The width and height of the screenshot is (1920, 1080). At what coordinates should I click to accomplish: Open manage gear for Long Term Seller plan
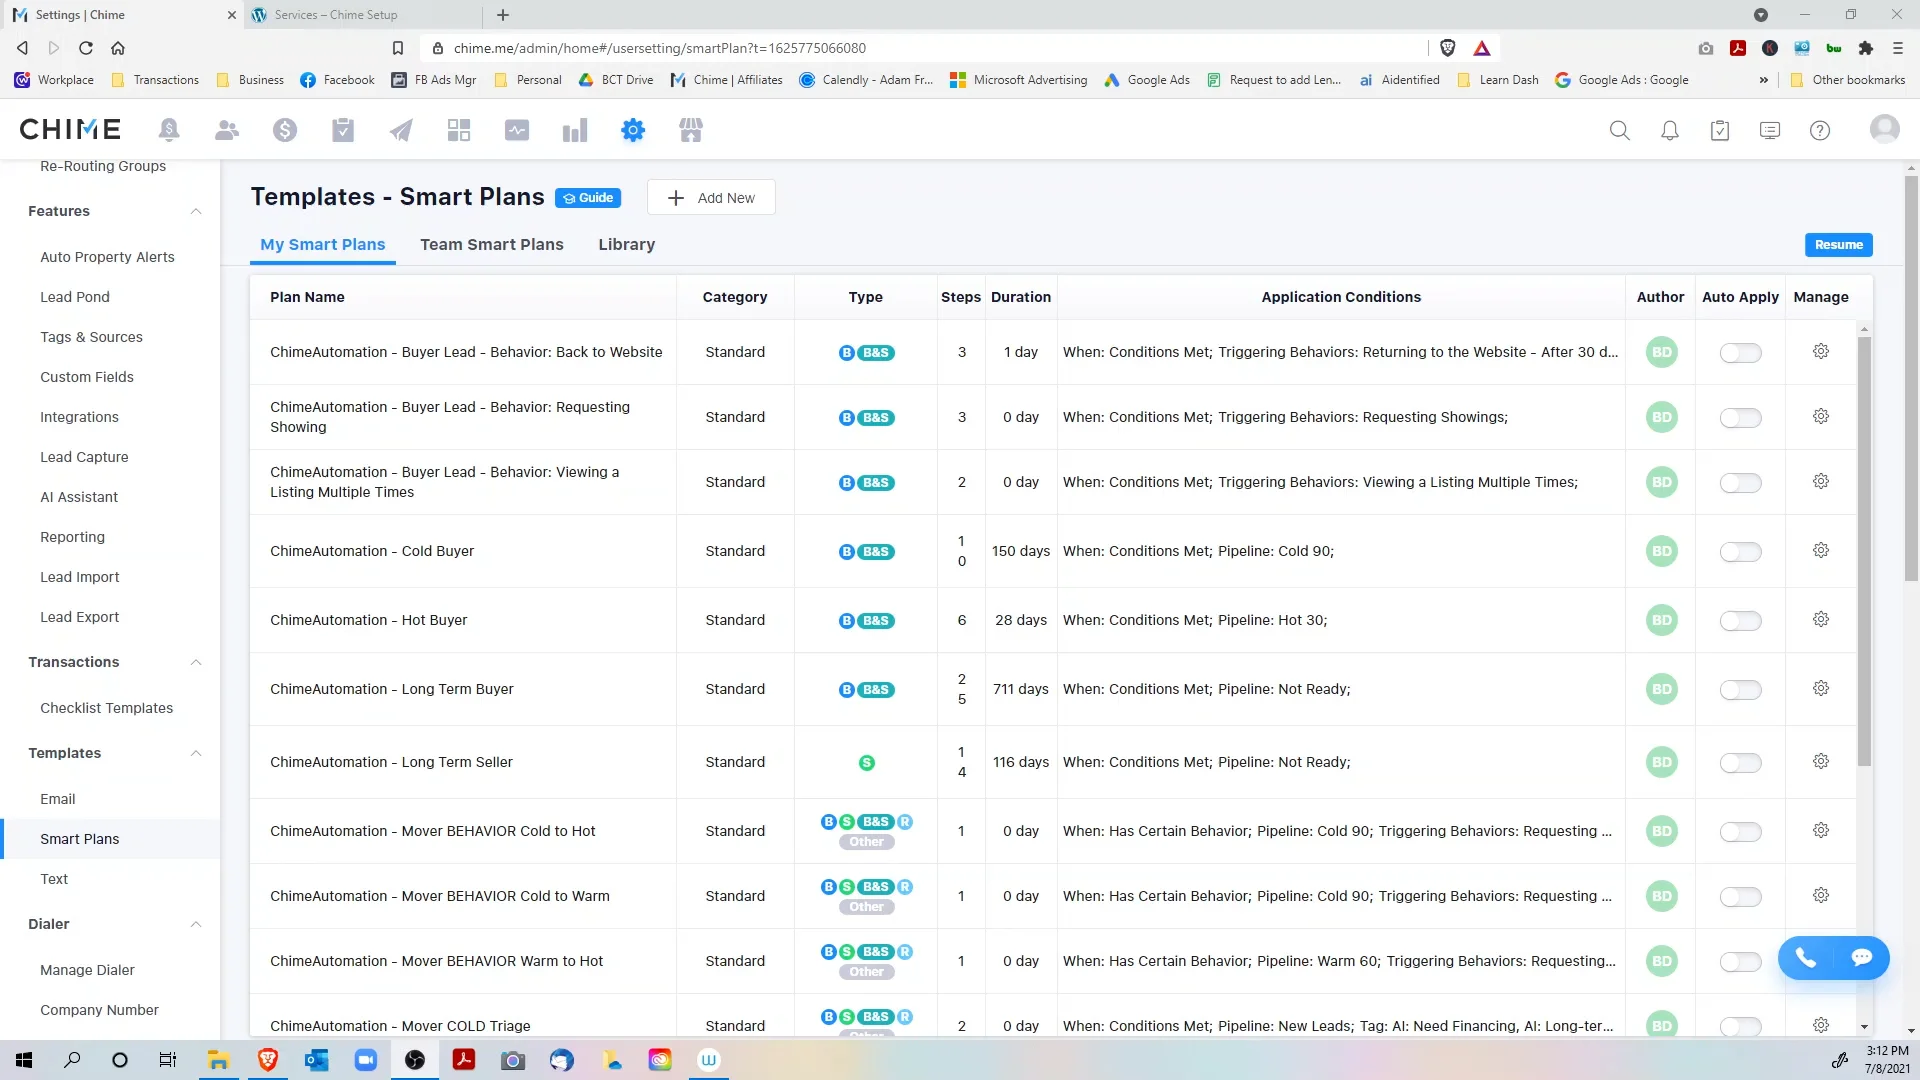(x=1820, y=761)
